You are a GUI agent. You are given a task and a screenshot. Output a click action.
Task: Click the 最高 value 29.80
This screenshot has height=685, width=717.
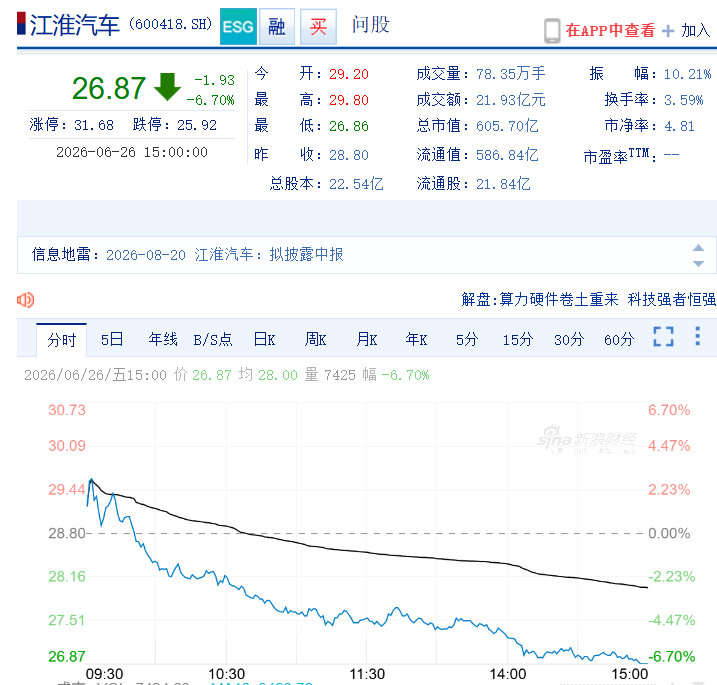coord(349,100)
